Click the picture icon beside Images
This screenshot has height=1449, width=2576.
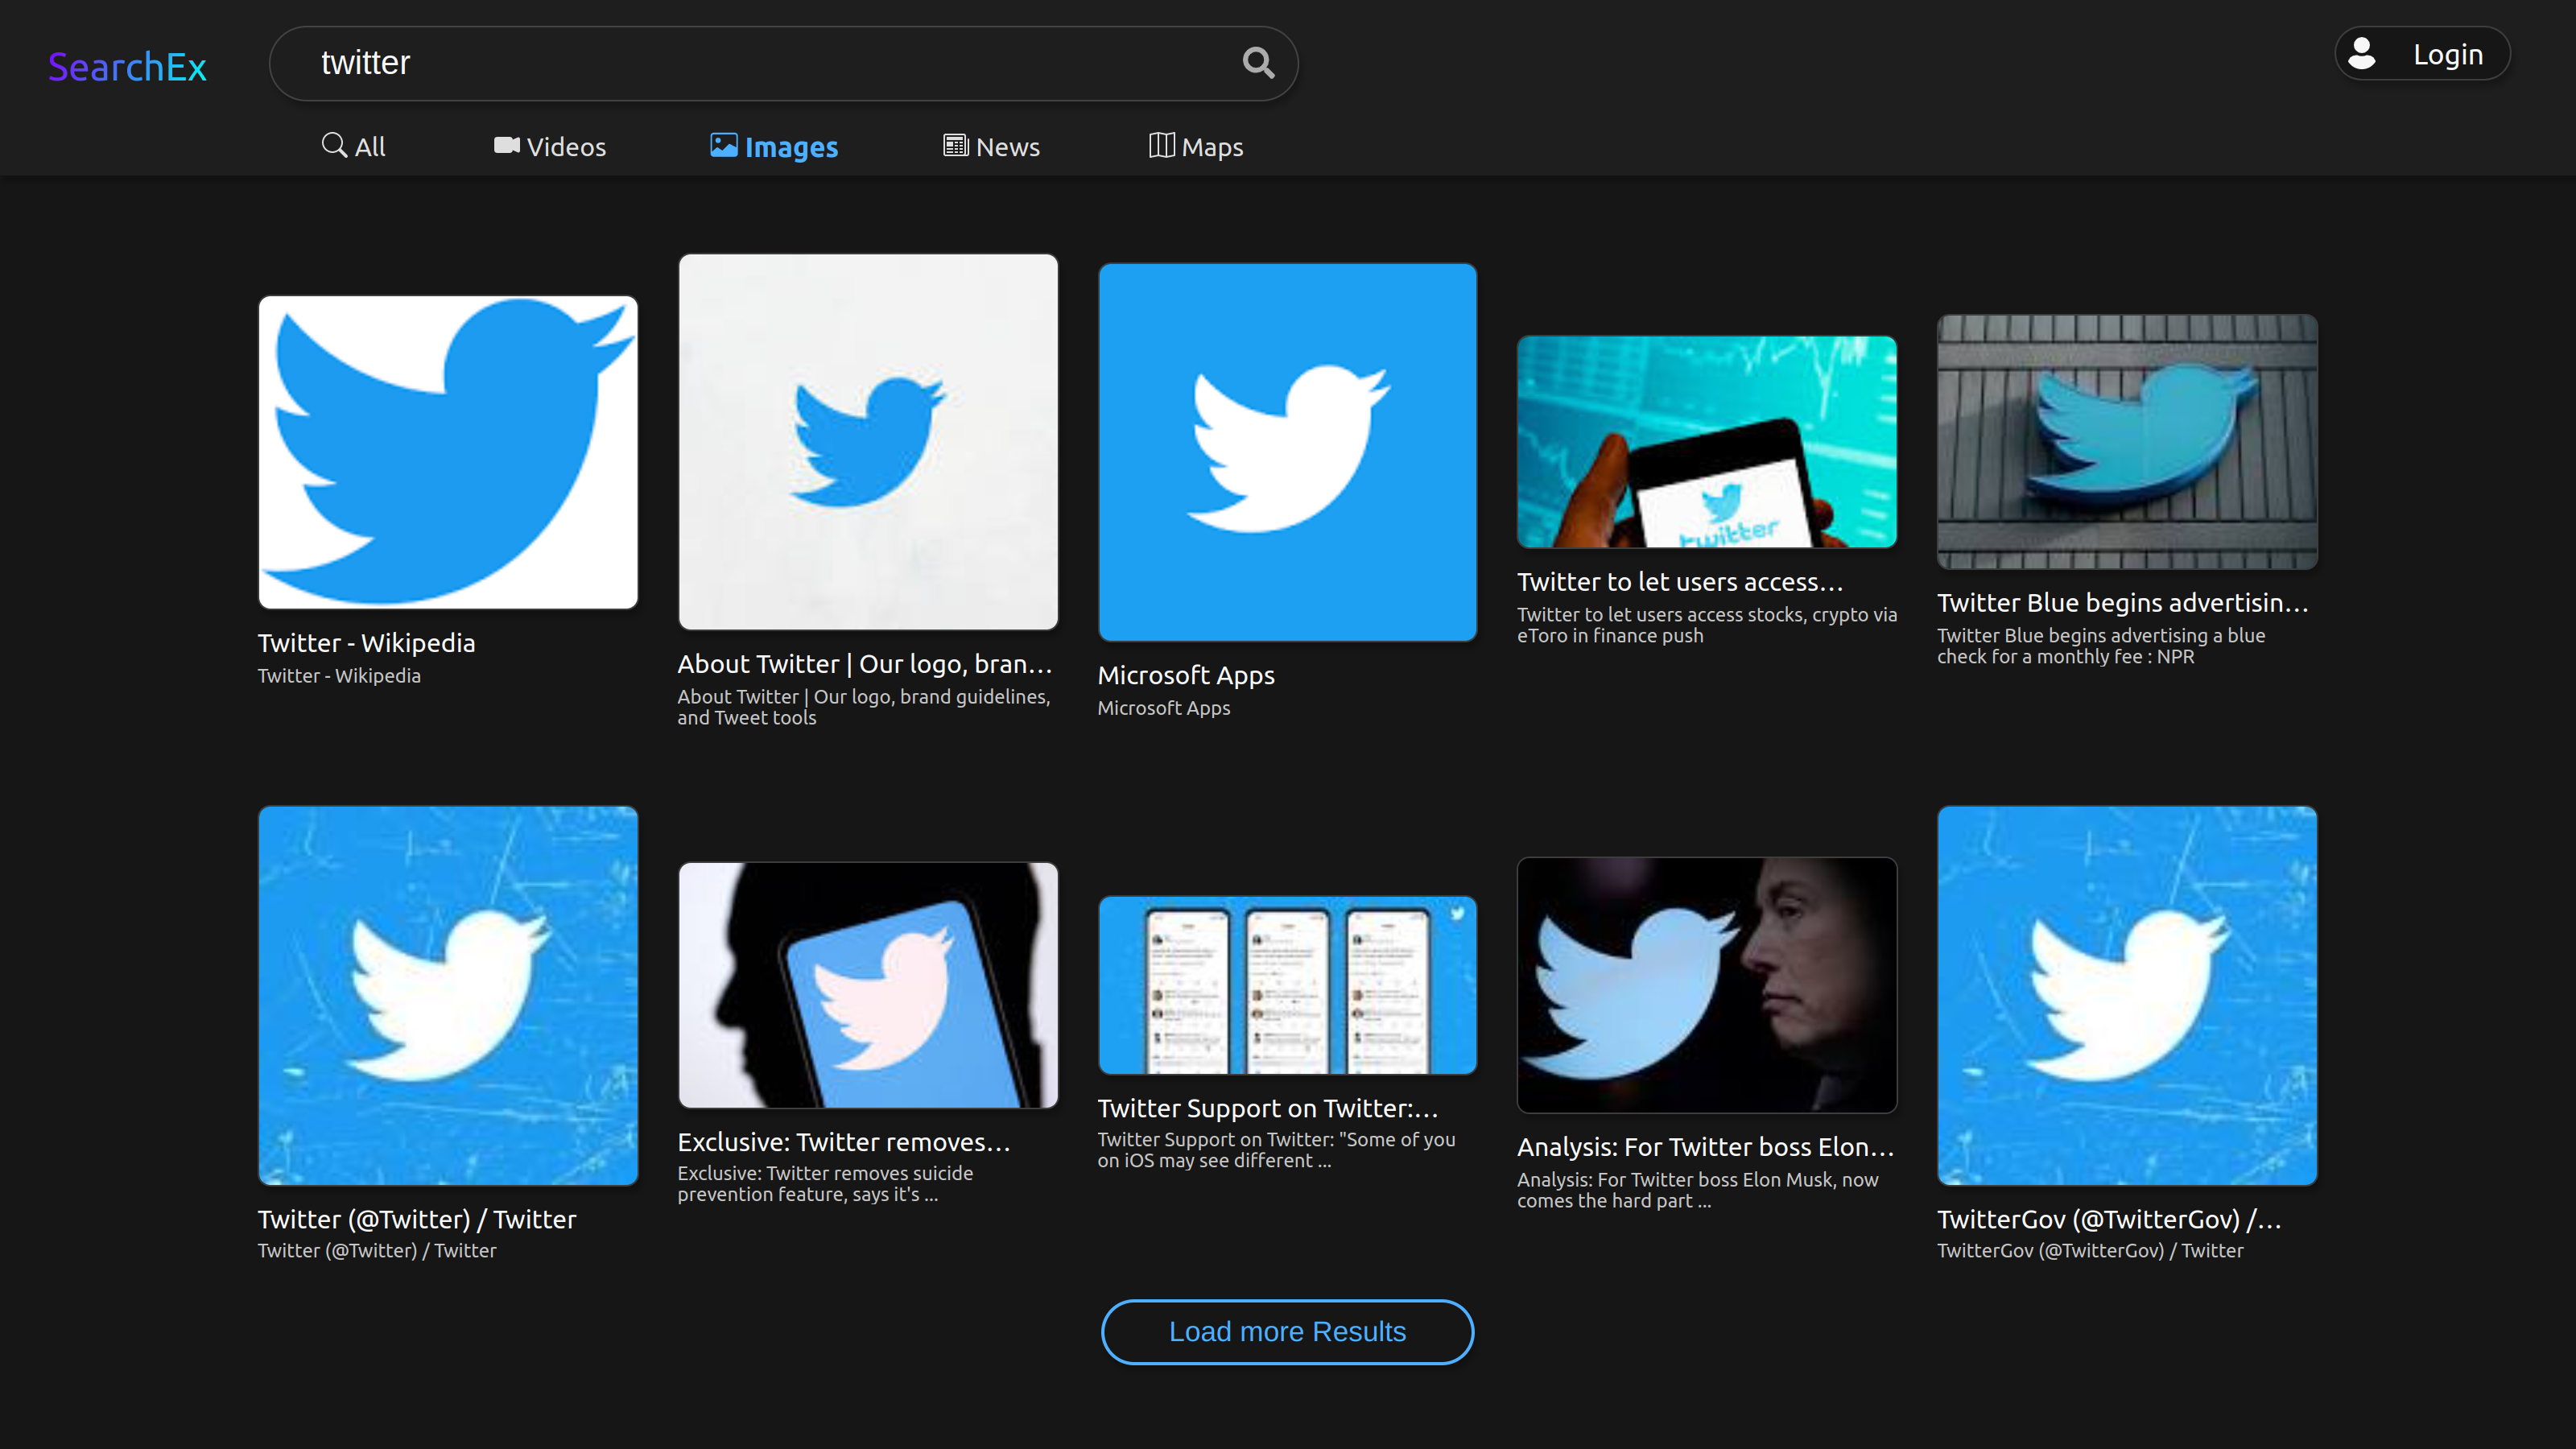[x=723, y=146]
